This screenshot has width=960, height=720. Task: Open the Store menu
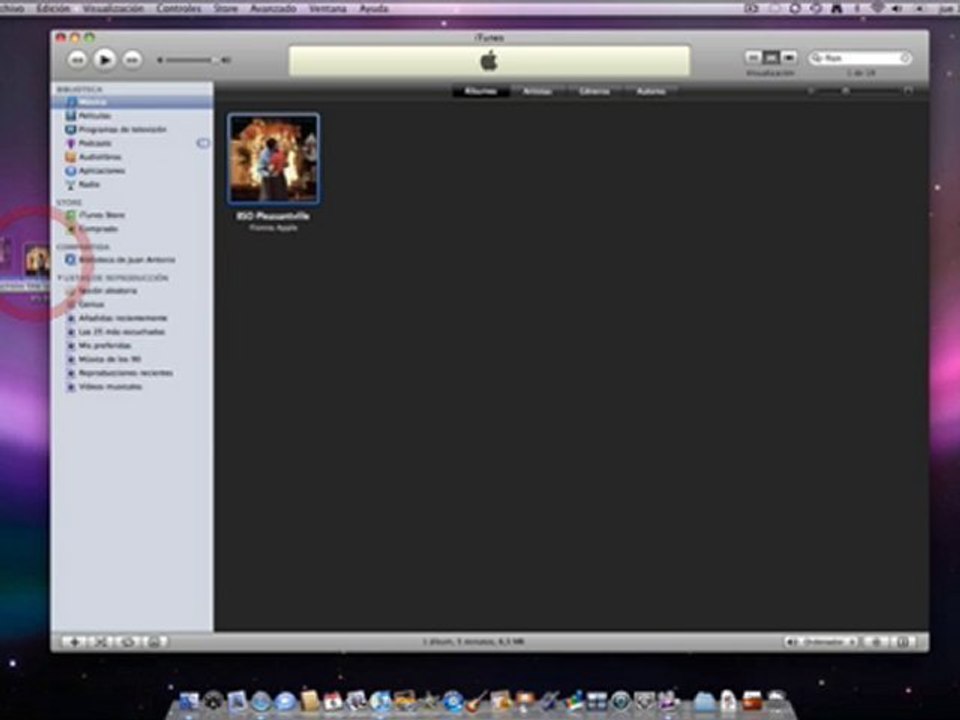[x=225, y=9]
